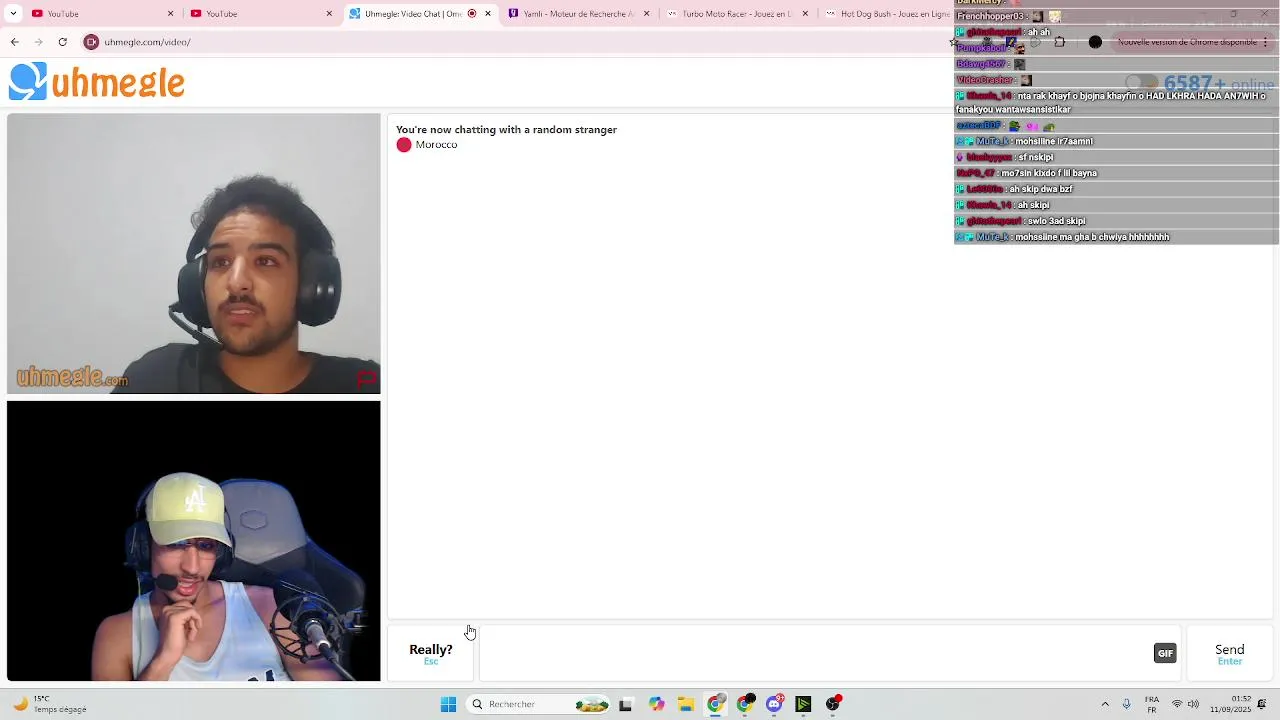Click the browser forward arrow
Image resolution: width=1280 pixels, height=720 pixels.
tap(38, 42)
